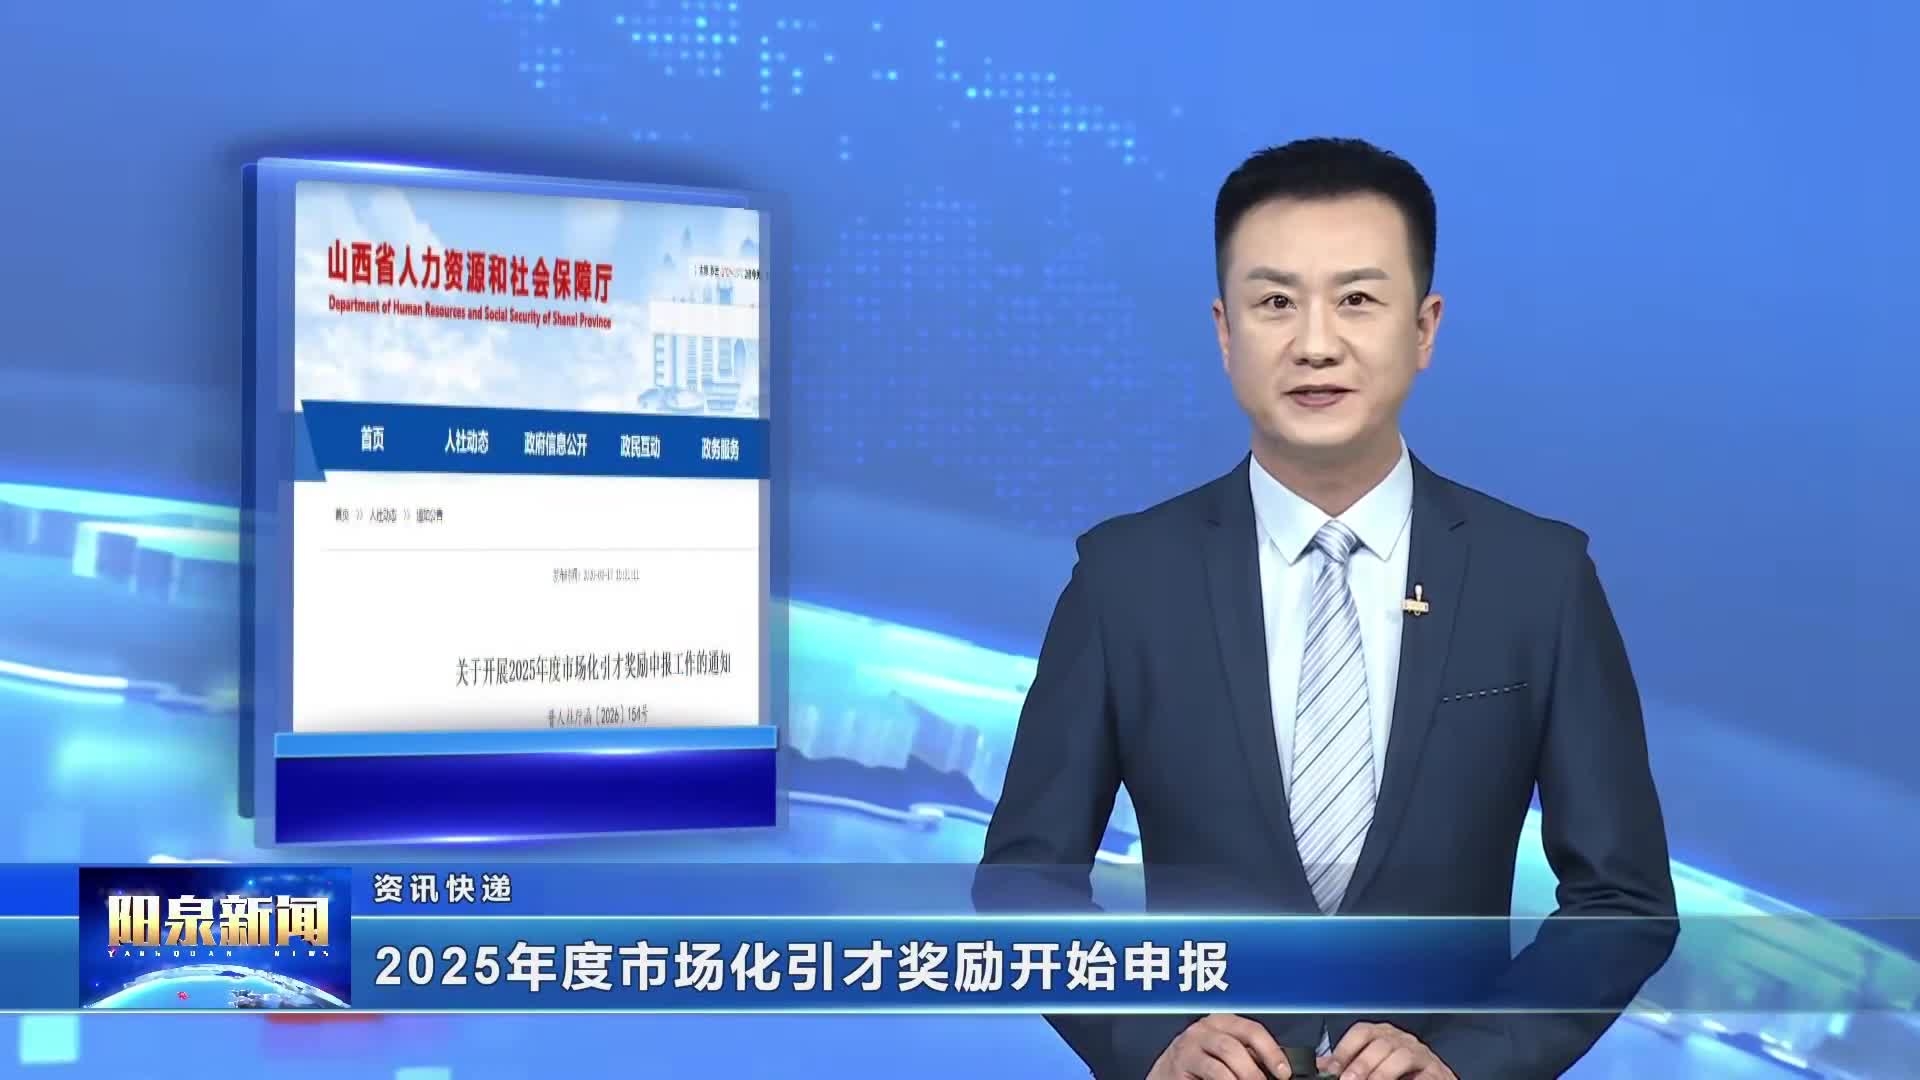Screen dimensions: 1920x1080
Task: Click the headline 2025年度市场化引才奖励开始申报
Action: [801, 967]
